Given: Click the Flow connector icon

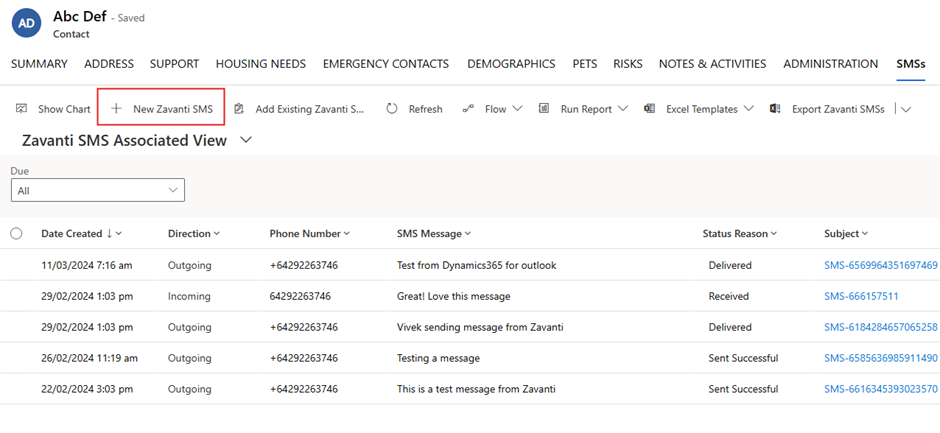Looking at the screenshot, I should 468,109.
